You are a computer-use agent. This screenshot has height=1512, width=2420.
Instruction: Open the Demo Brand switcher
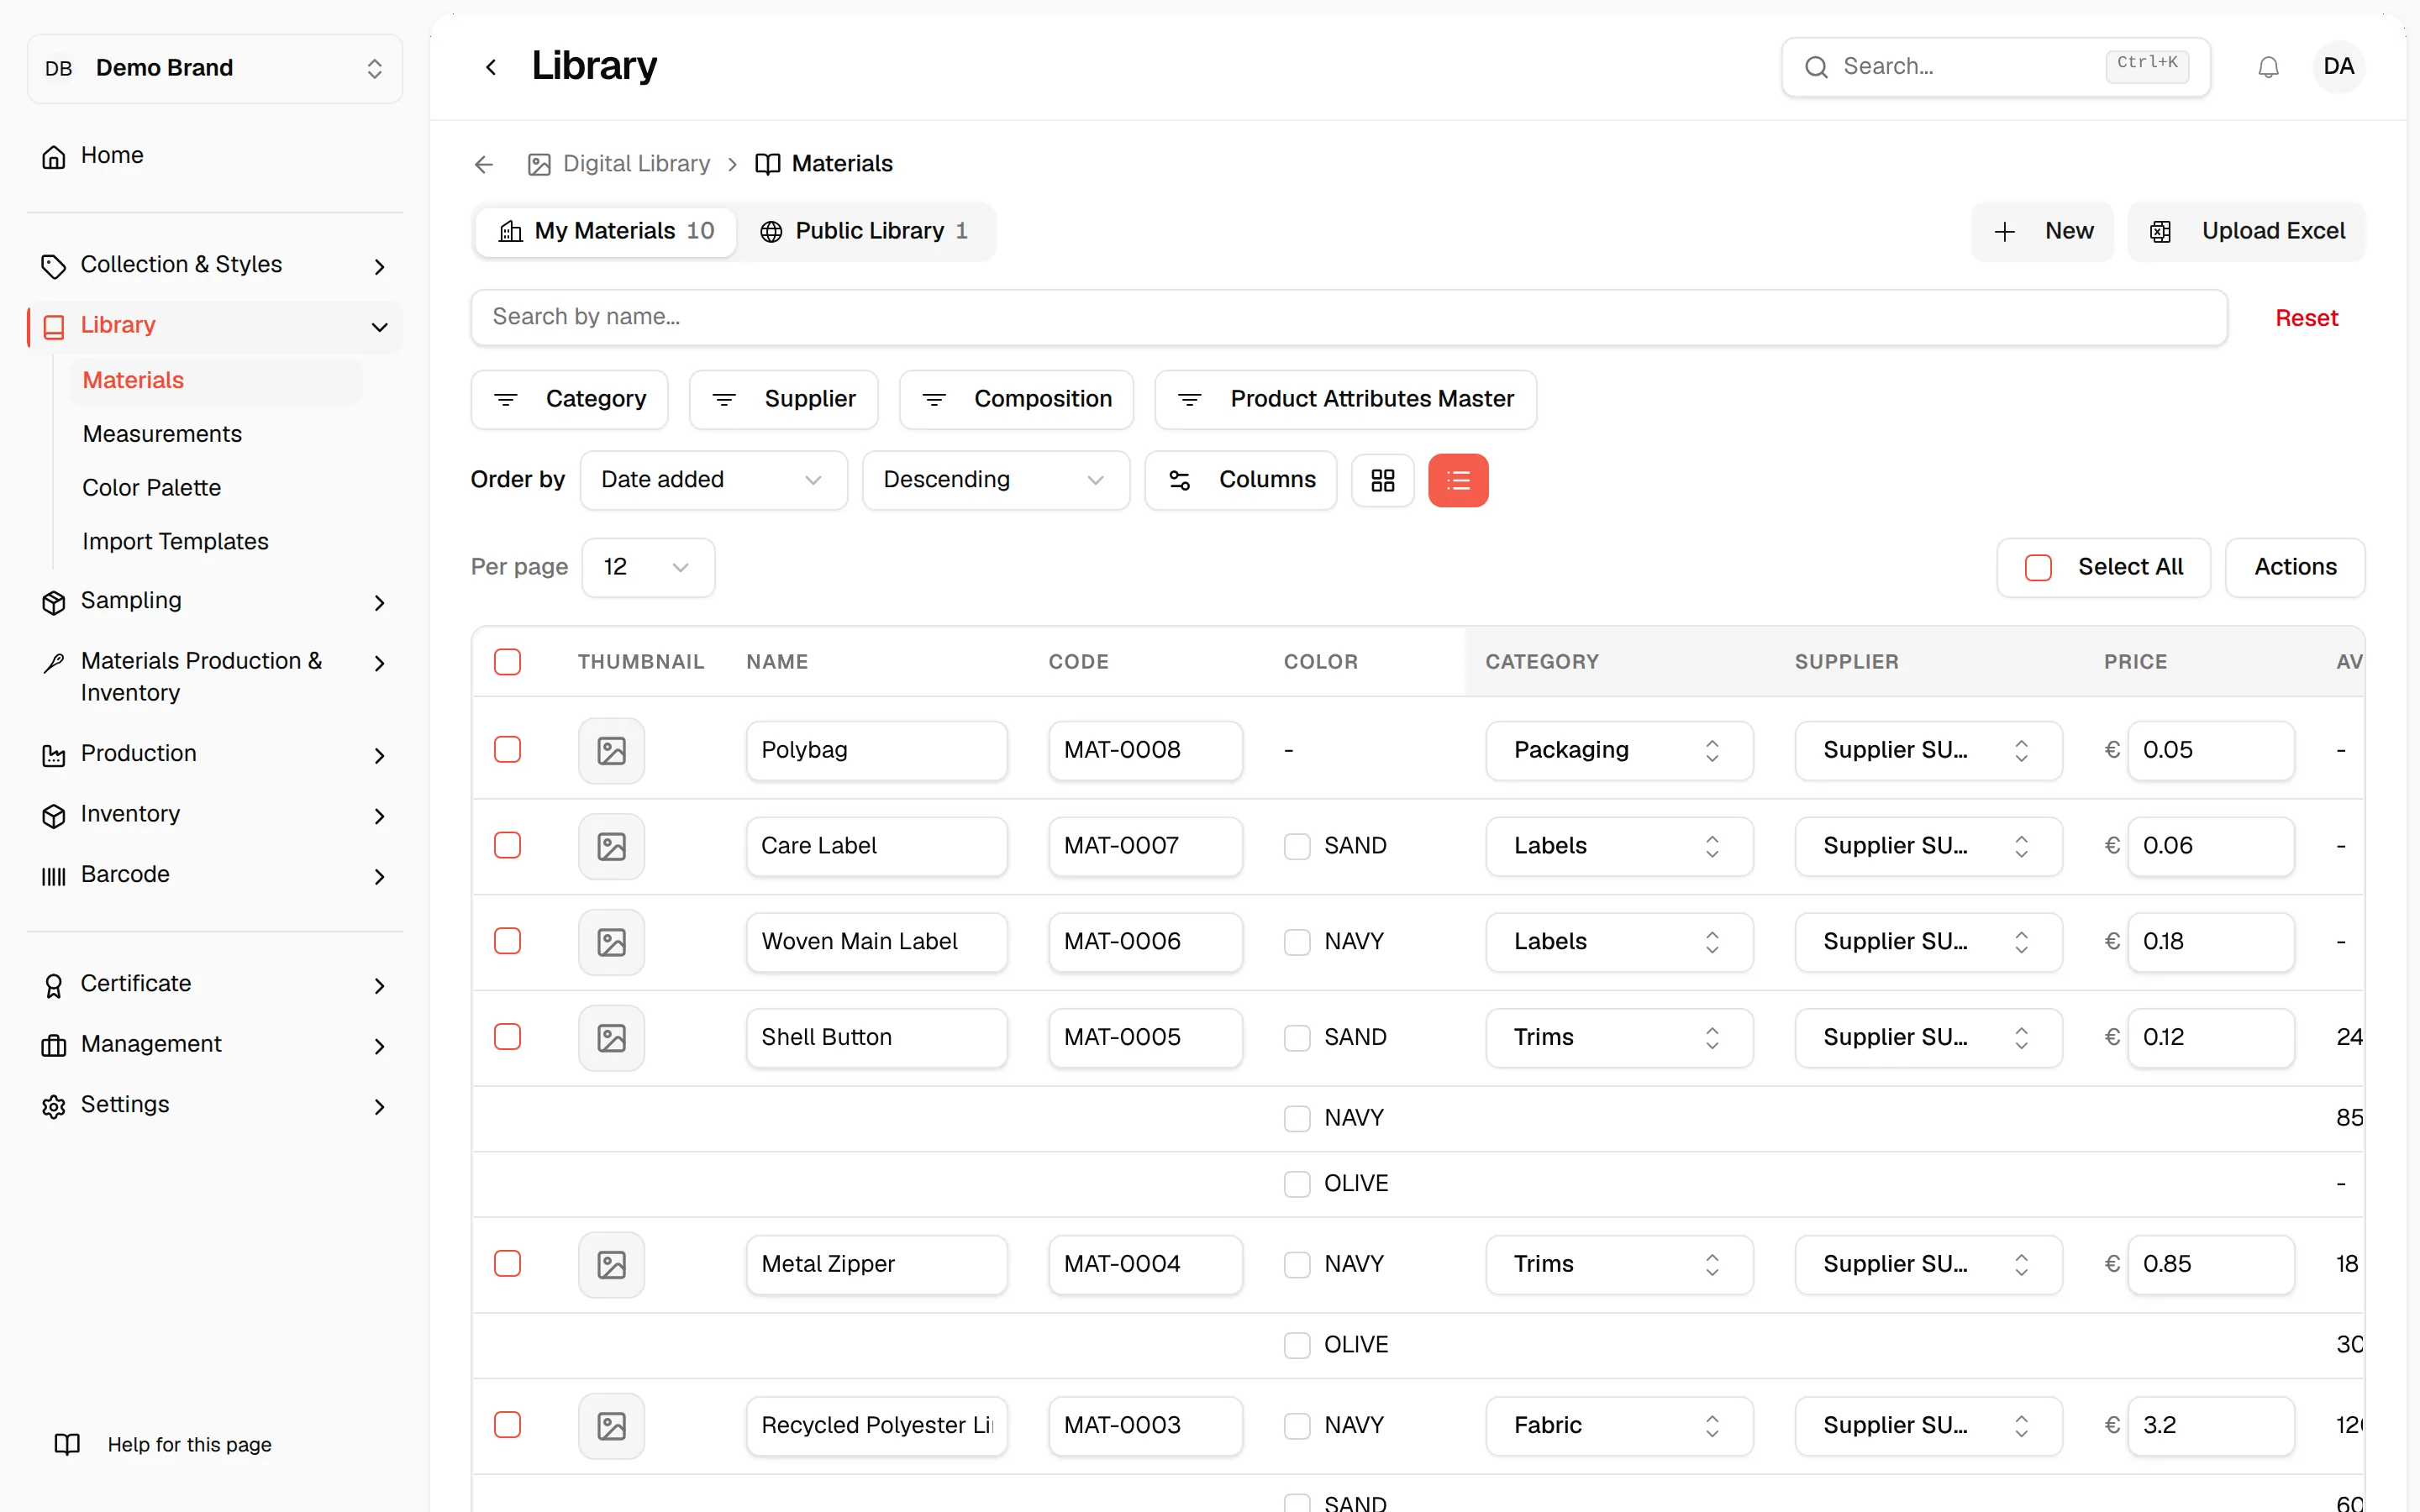214,68
